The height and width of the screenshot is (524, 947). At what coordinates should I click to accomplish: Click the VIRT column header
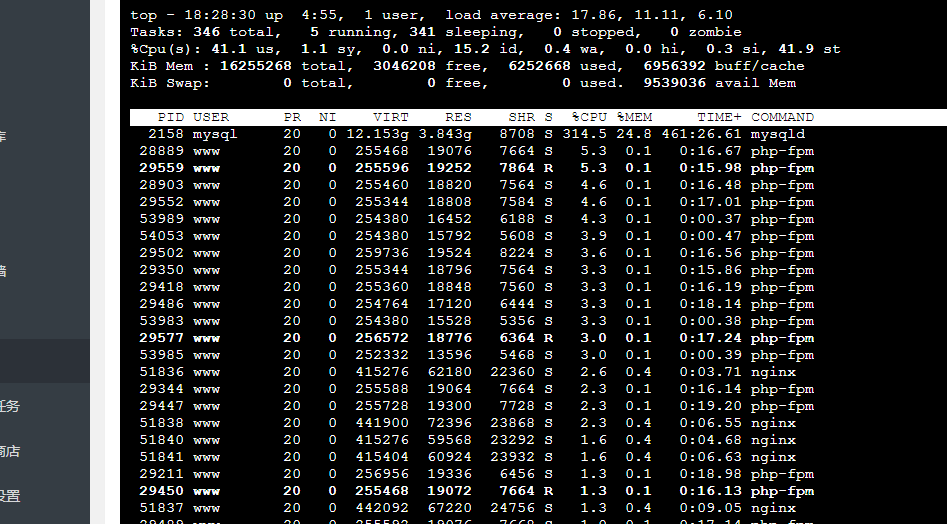(x=391, y=117)
